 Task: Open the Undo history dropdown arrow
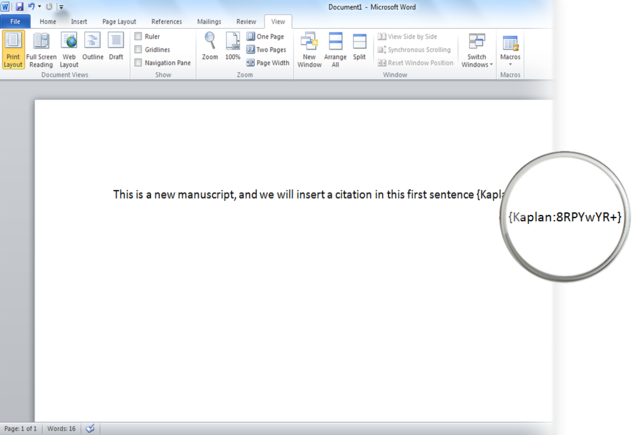(x=40, y=7)
